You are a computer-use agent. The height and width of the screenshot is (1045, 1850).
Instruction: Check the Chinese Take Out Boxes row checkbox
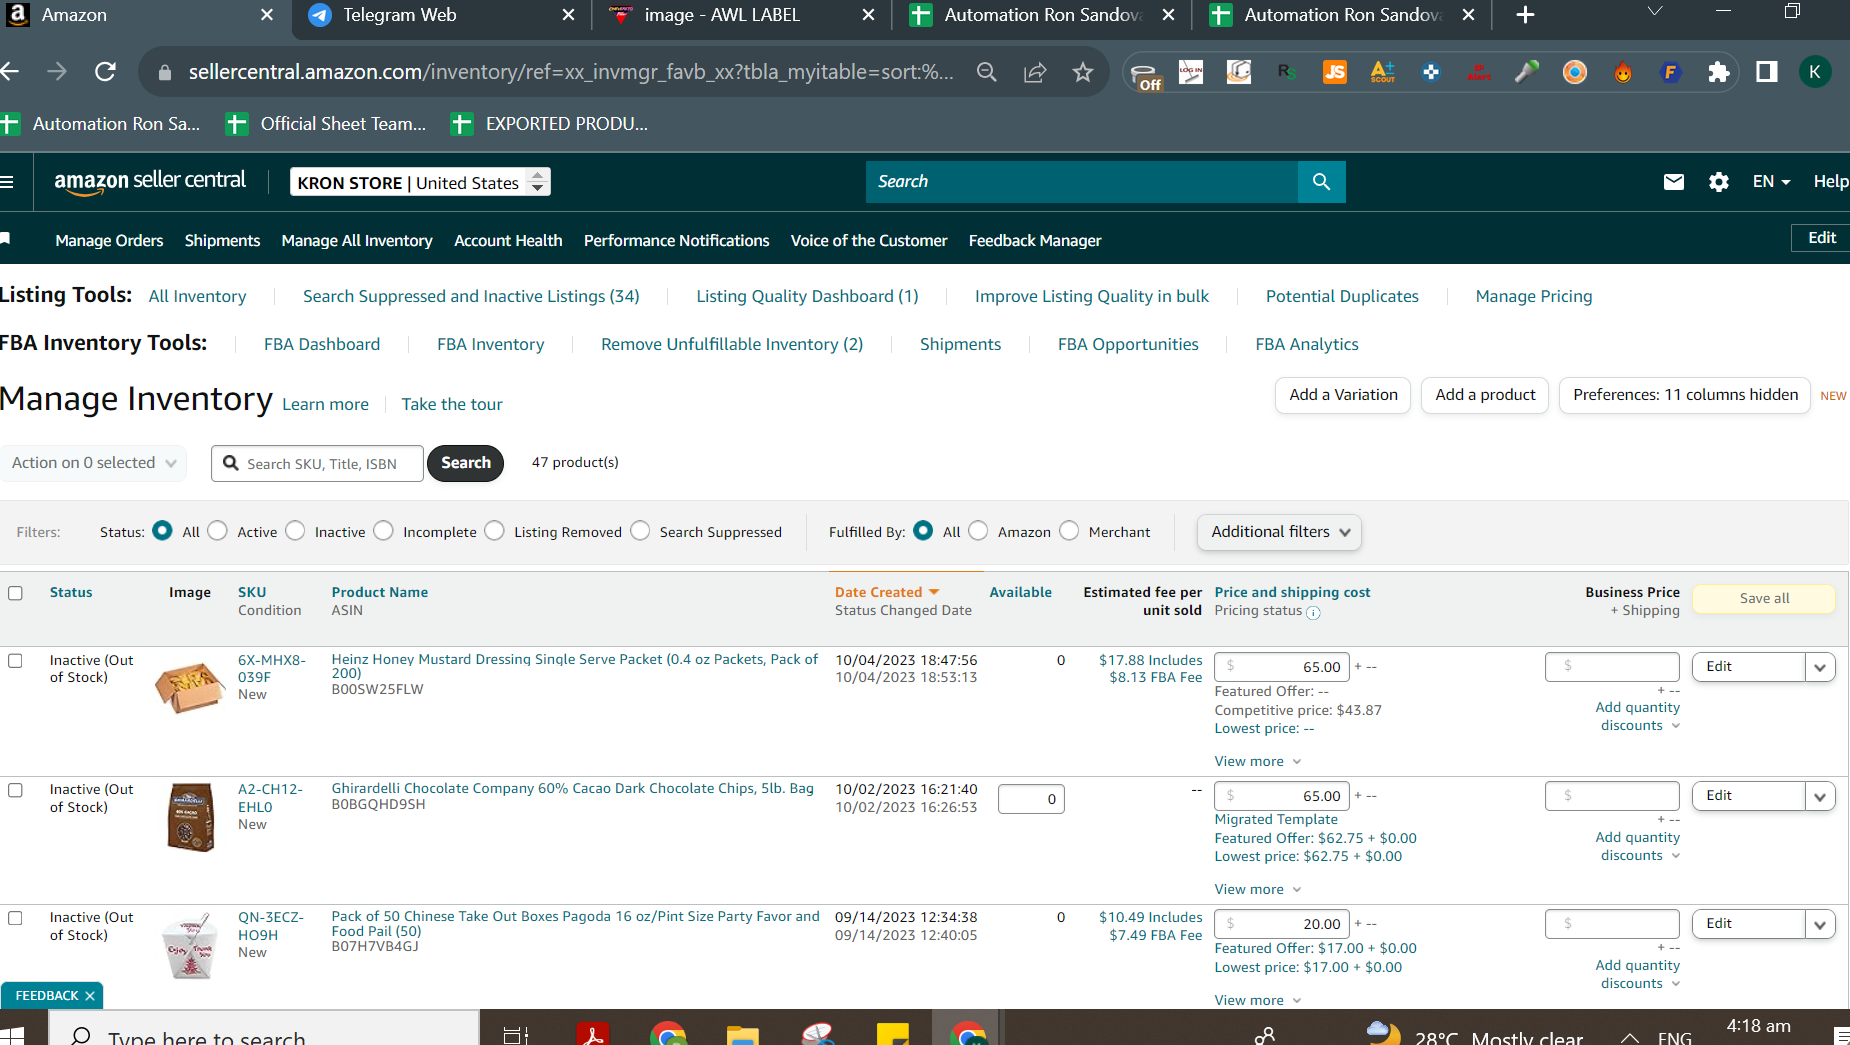pyautogui.click(x=15, y=918)
